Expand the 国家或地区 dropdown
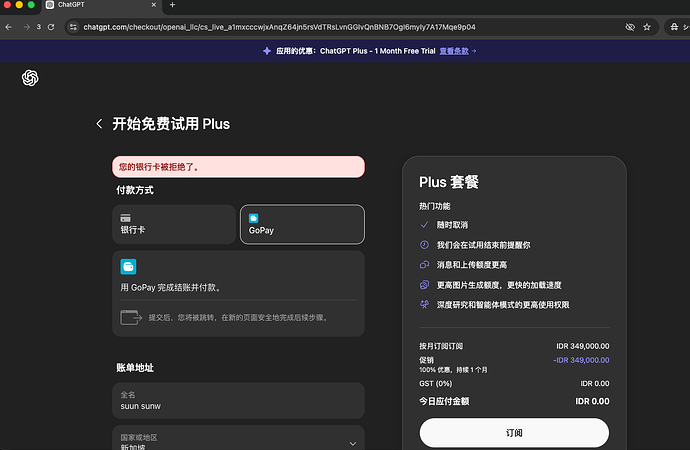This screenshot has width=690, height=450. click(x=238, y=438)
